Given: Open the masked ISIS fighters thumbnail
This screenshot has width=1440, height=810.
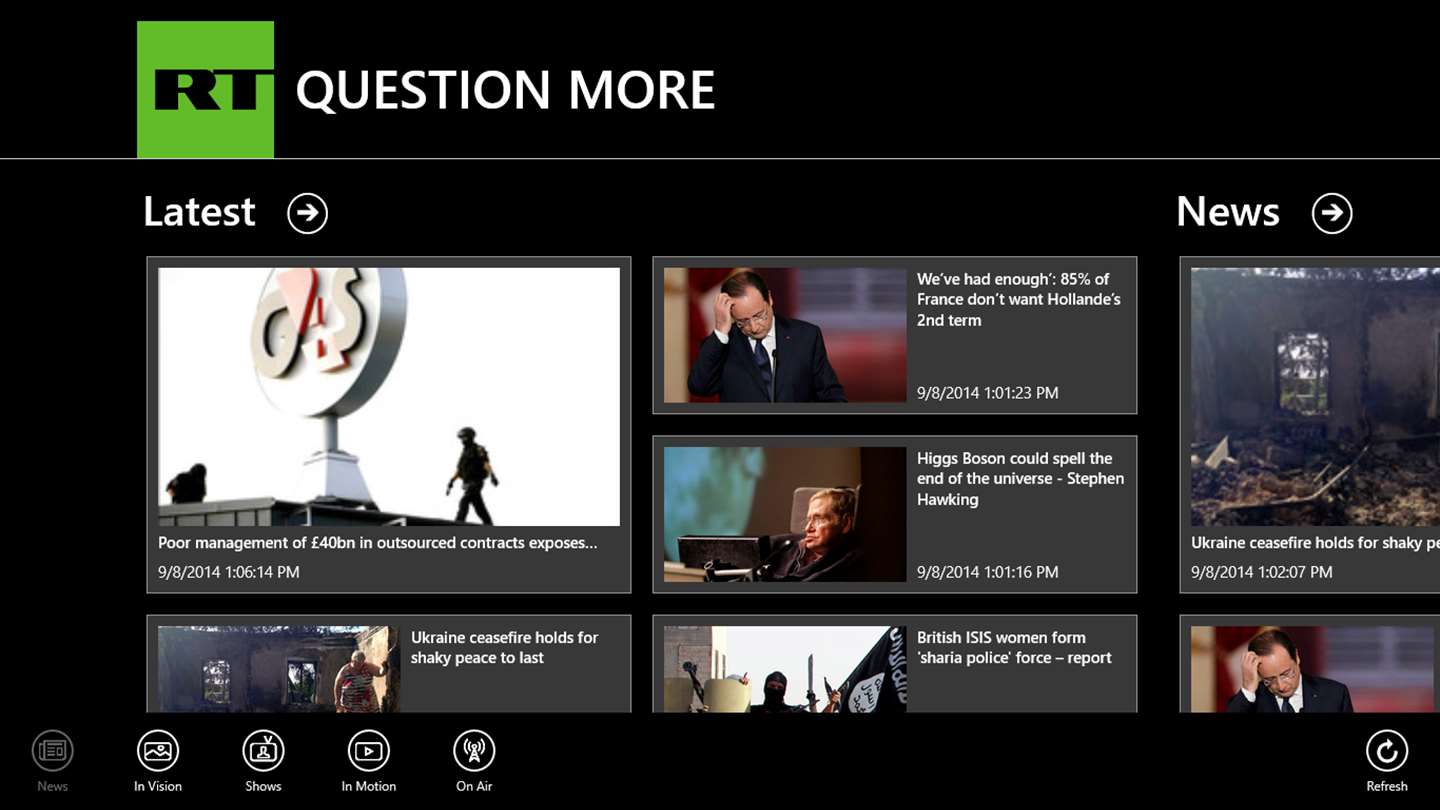Looking at the screenshot, I should pyautogui.click(x=785, y=669).
